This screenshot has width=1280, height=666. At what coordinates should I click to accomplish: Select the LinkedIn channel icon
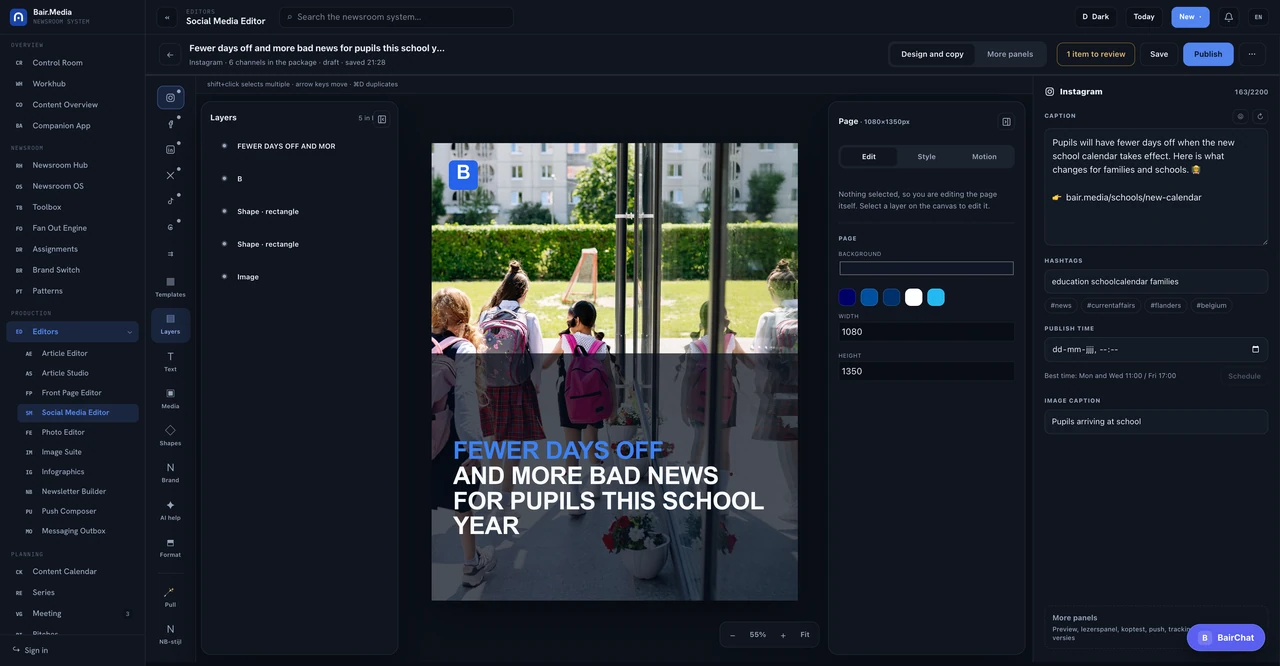click(170, 149)
